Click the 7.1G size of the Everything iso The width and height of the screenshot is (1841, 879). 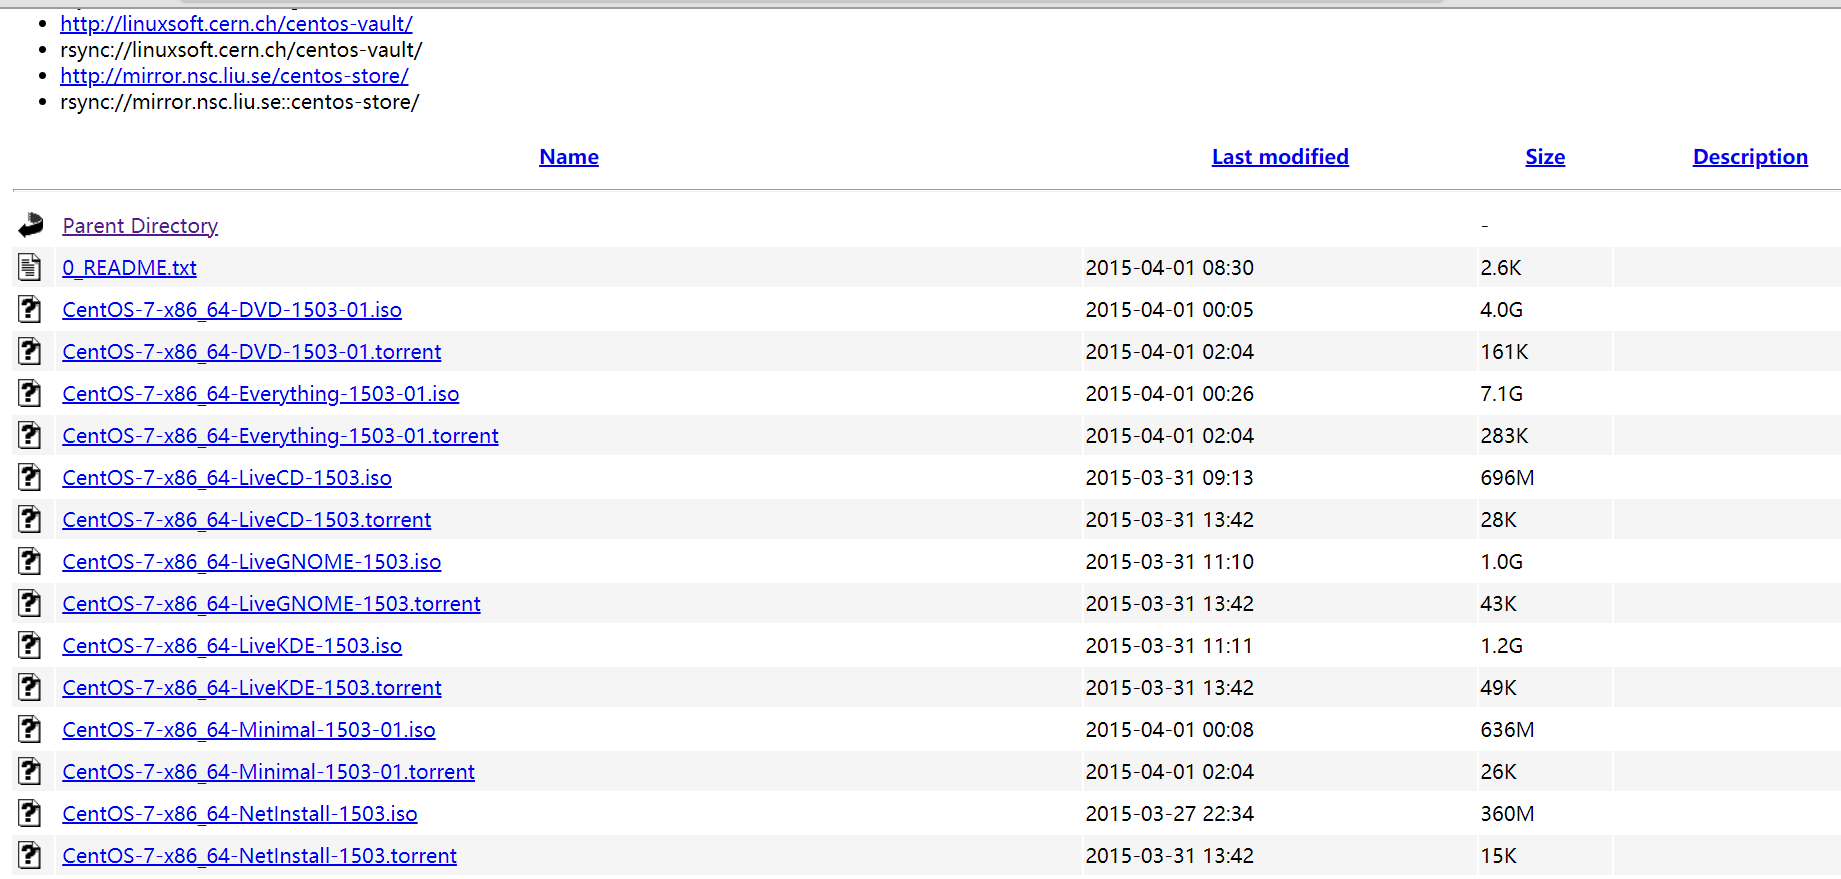click(1501, 394)
